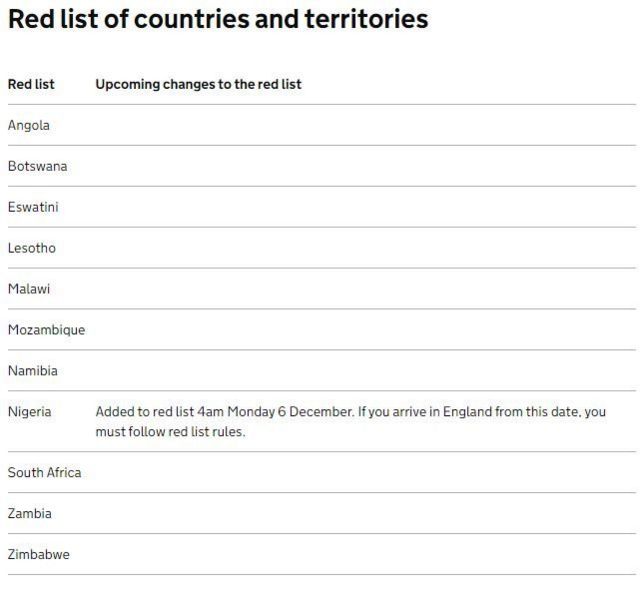The image size is (640, 589).
Task: Select Botswana in the red list
Action: coord(37,166)
